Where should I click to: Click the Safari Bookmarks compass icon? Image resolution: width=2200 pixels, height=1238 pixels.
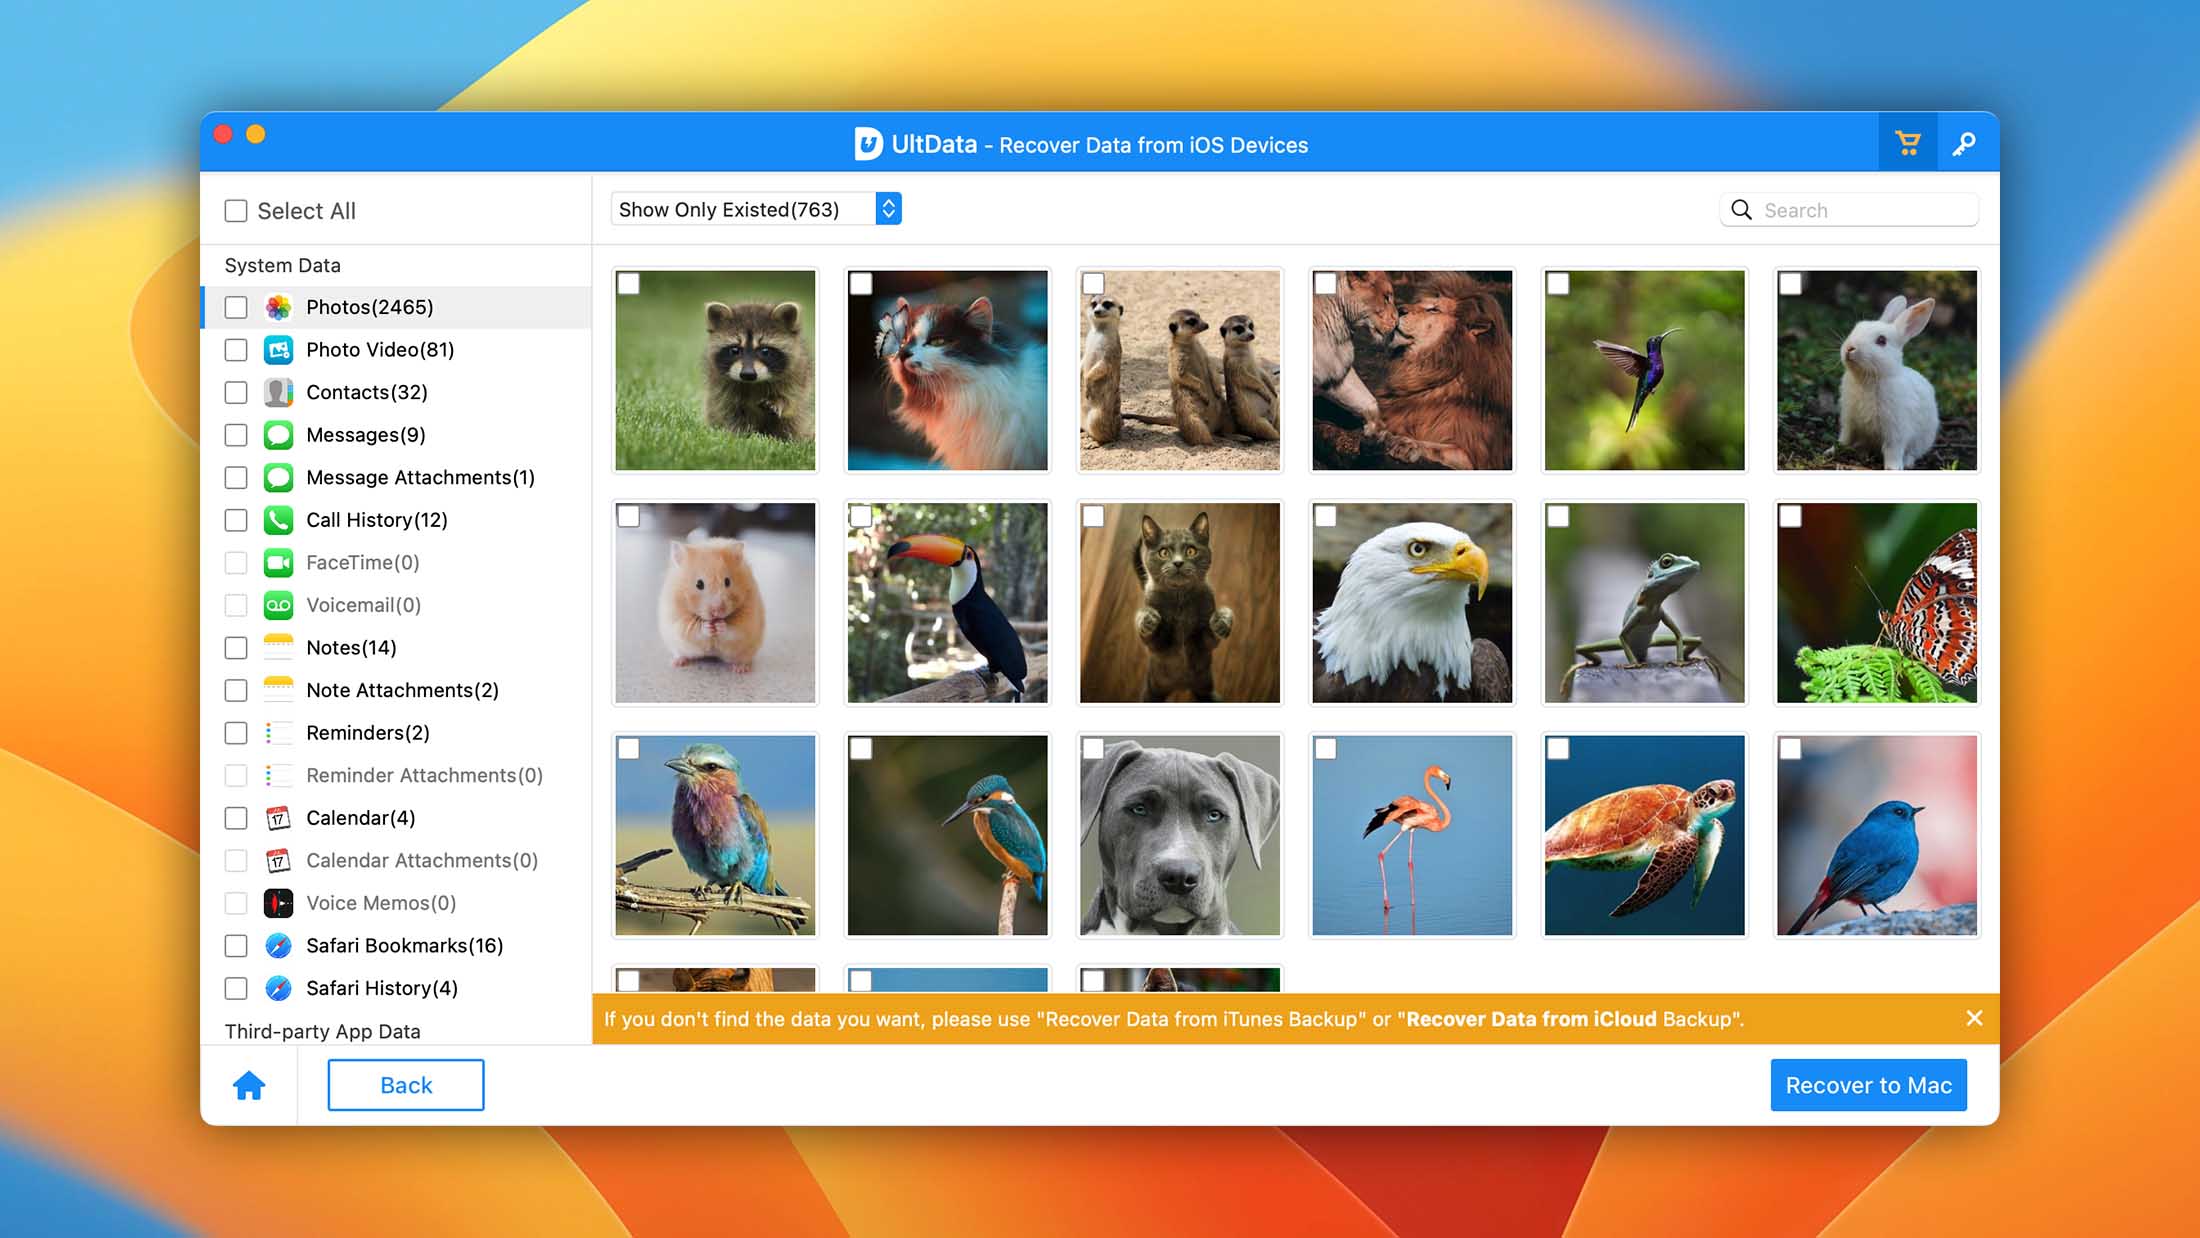coord(278,945)
